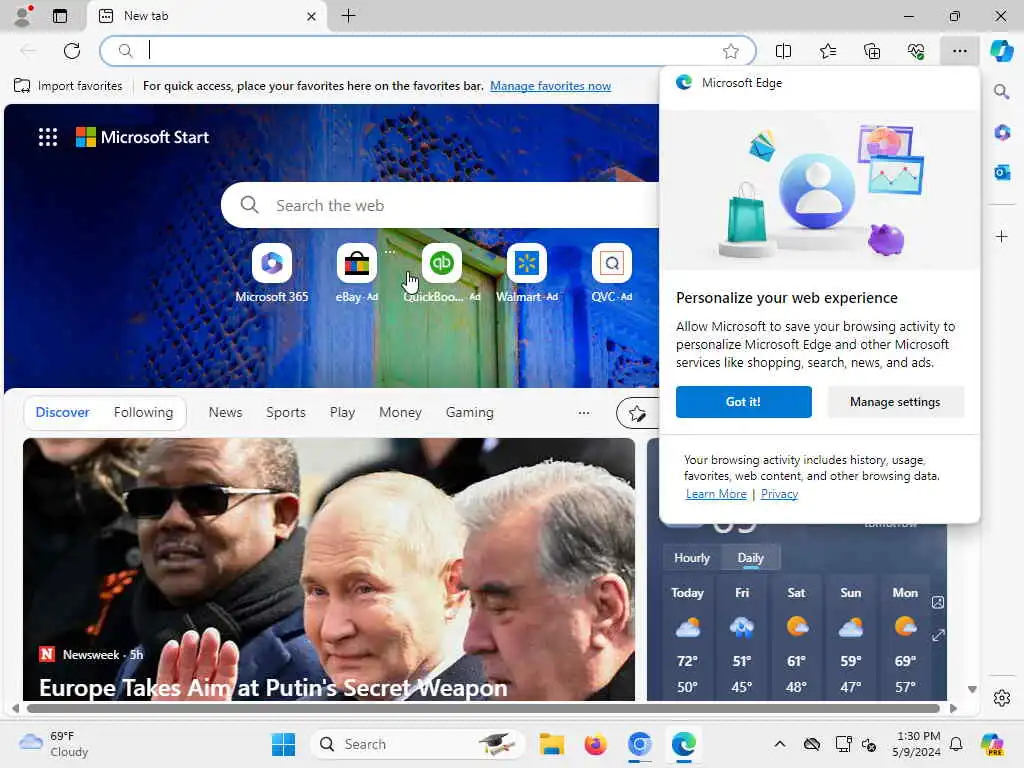
Task: Click Got it! button
Action: [x=743, y=402]
